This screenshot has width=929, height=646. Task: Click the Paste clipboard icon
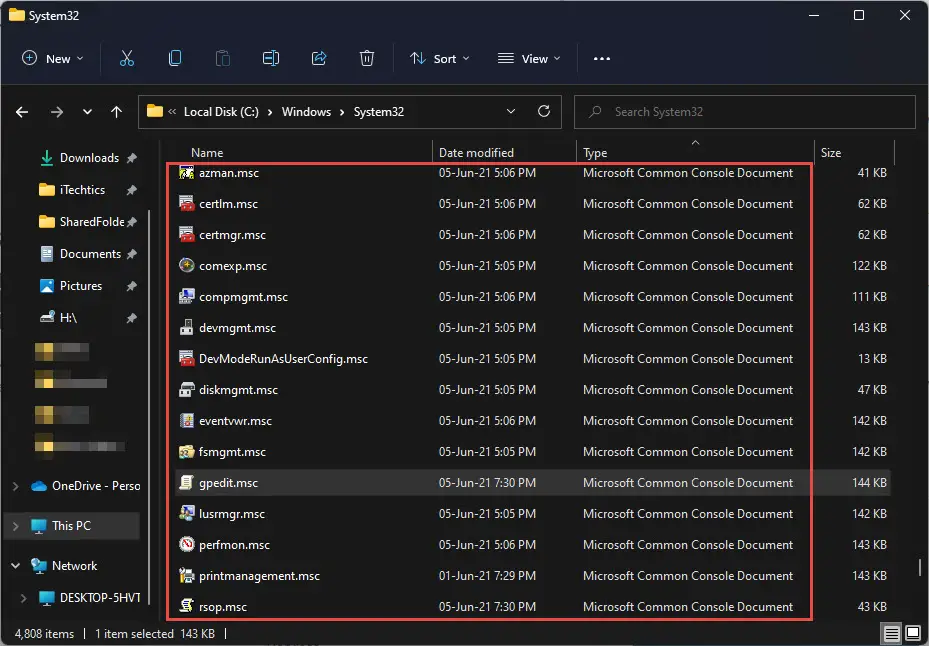point(223,58)
